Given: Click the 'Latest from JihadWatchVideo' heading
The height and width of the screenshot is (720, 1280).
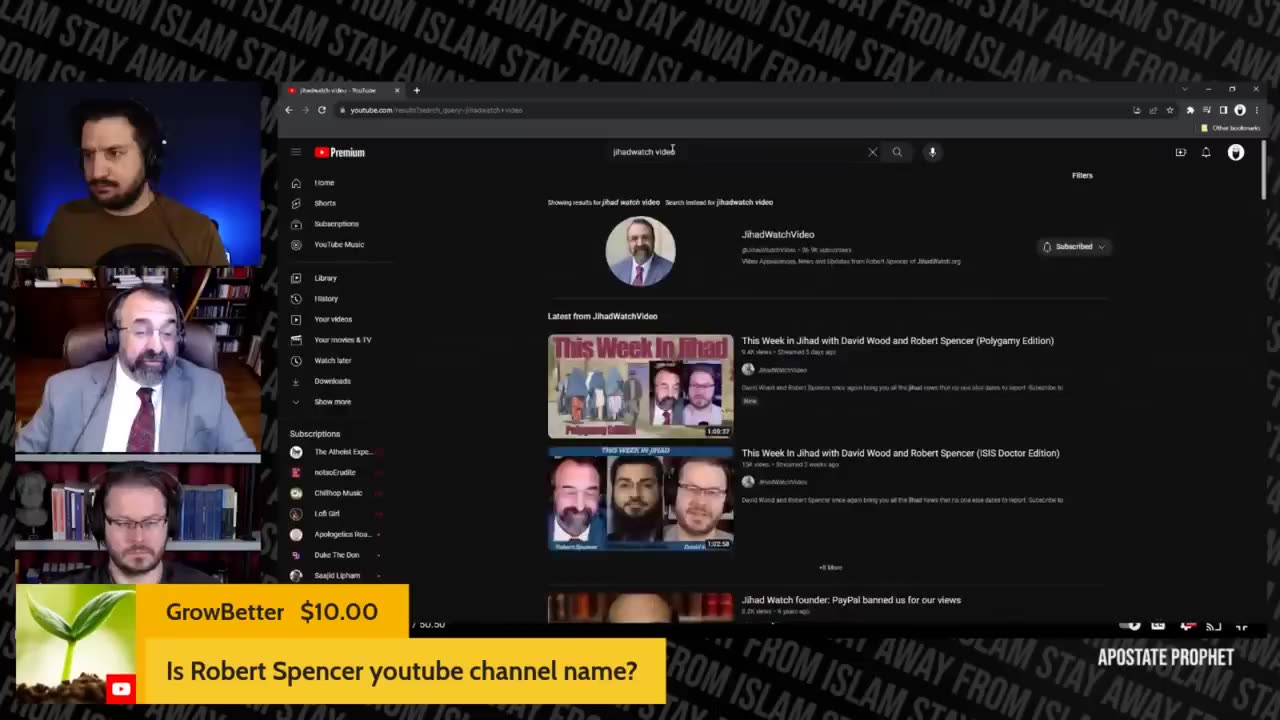Looking at the screenshot, I should 602,316.
